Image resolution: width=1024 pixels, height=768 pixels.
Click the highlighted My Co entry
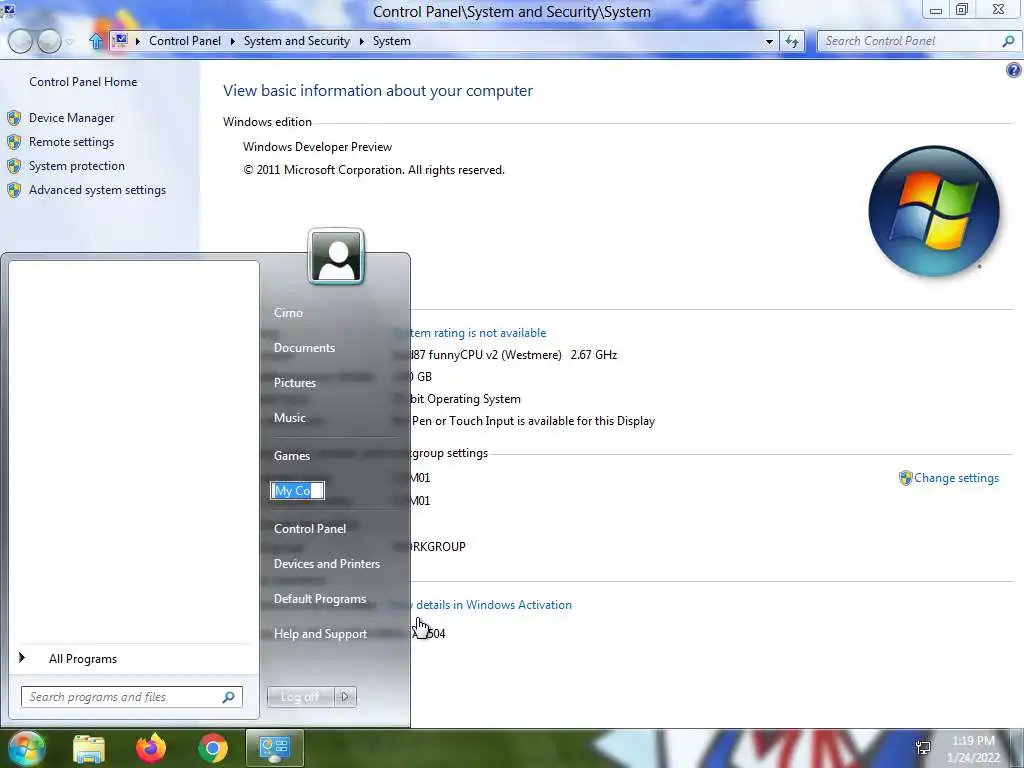coord(297,491)
